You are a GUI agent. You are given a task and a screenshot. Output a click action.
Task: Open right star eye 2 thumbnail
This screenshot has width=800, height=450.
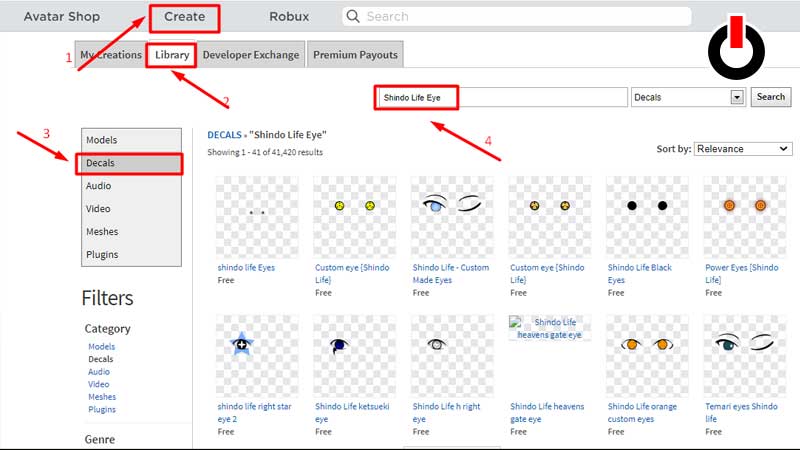(257, 356)
